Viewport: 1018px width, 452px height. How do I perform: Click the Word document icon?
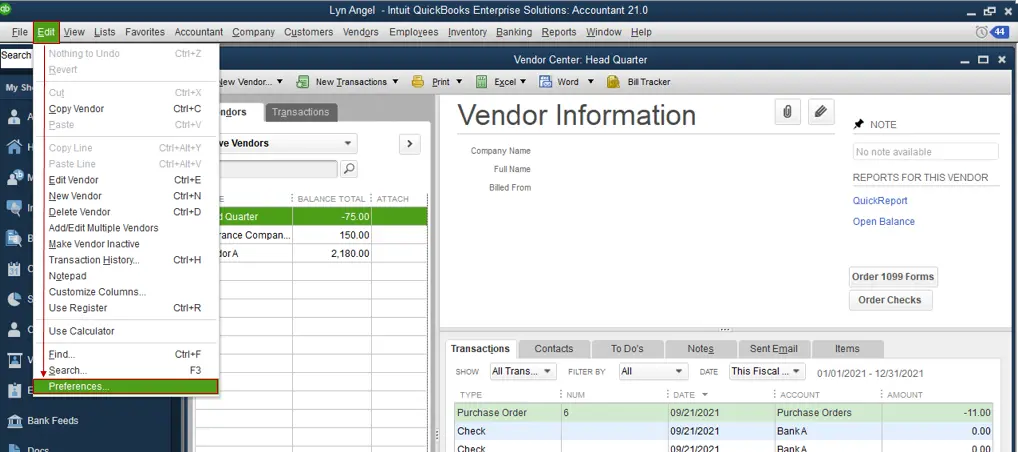tap(545, 82)
